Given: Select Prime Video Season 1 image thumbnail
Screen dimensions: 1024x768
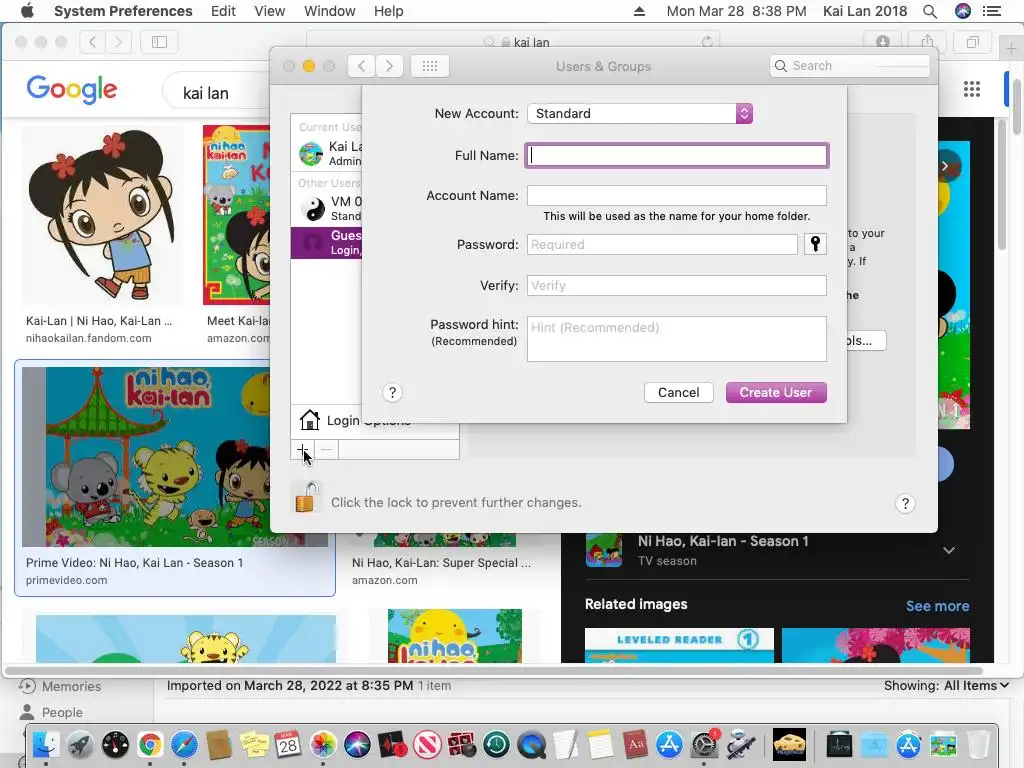Looking at the screenshot, I should [x=146, y=456].
